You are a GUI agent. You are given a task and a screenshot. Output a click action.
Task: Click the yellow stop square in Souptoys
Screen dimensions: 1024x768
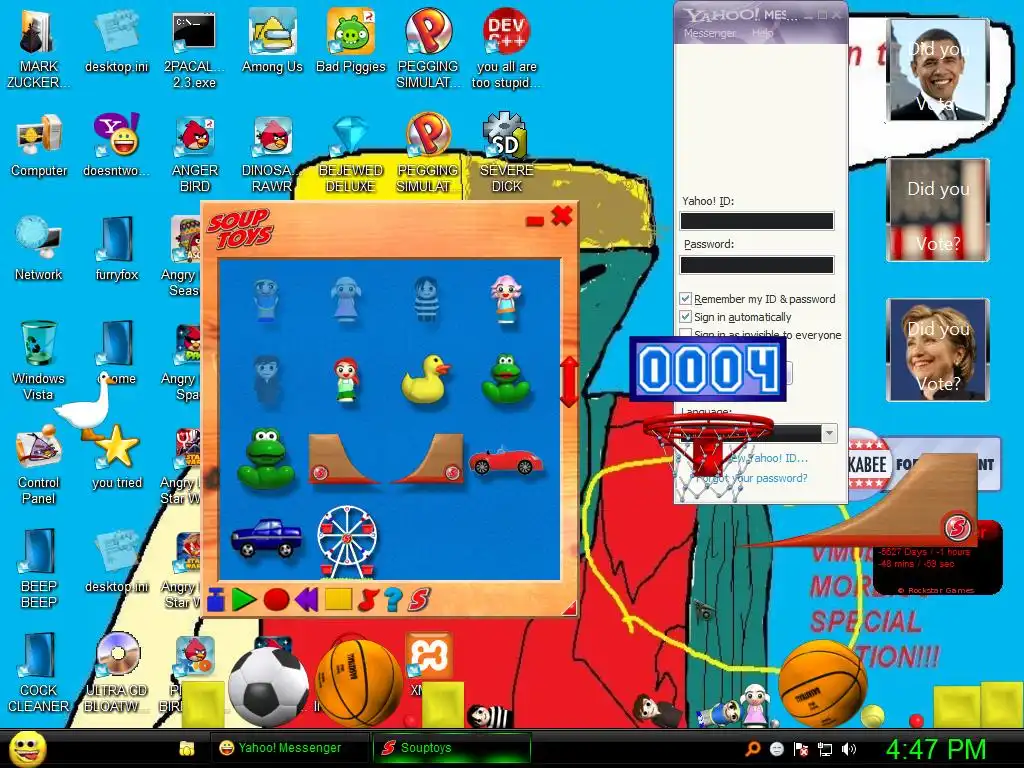338,600
